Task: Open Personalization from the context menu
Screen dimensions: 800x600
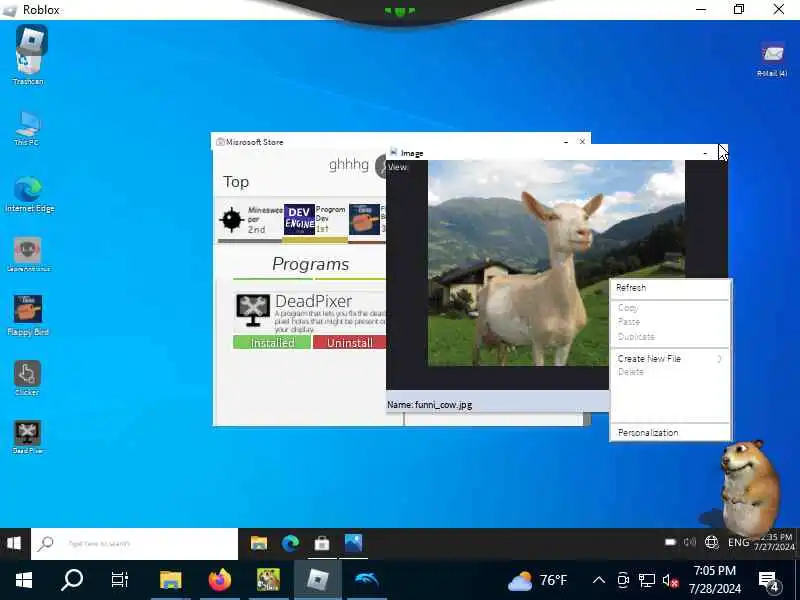Action: coord(648,433)
